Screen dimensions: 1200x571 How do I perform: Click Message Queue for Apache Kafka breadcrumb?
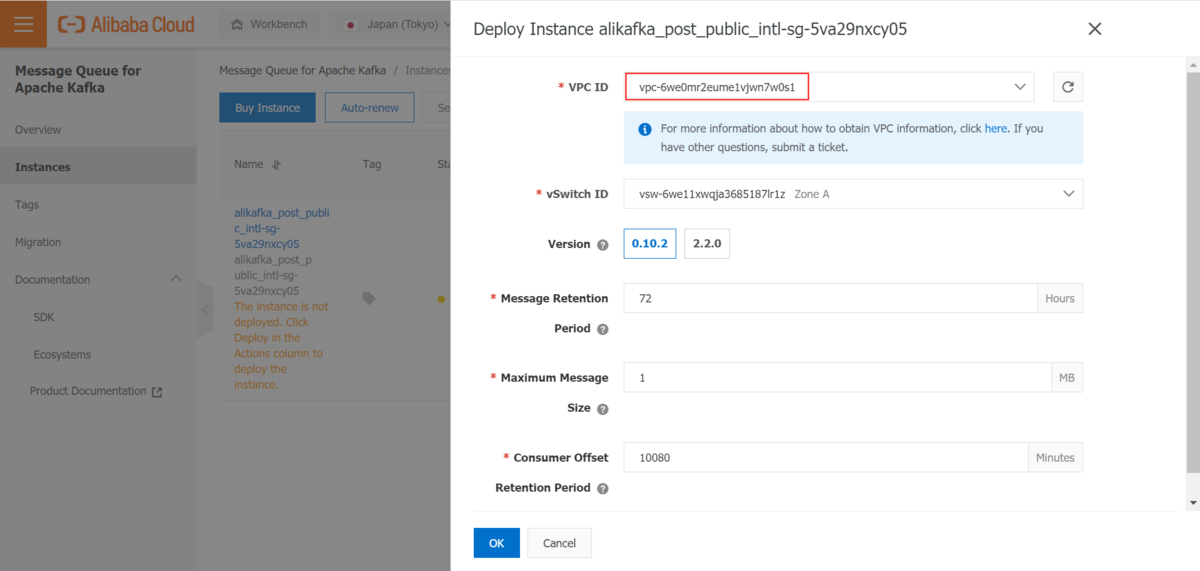[302, 71]
